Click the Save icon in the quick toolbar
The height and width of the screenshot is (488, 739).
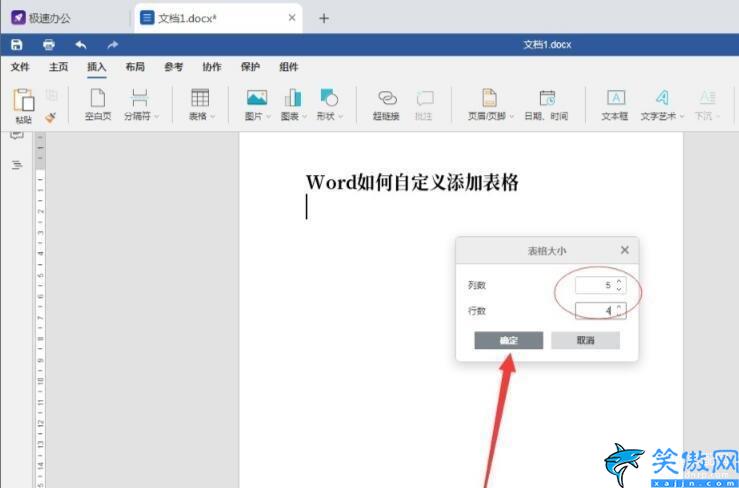(17, 45)
